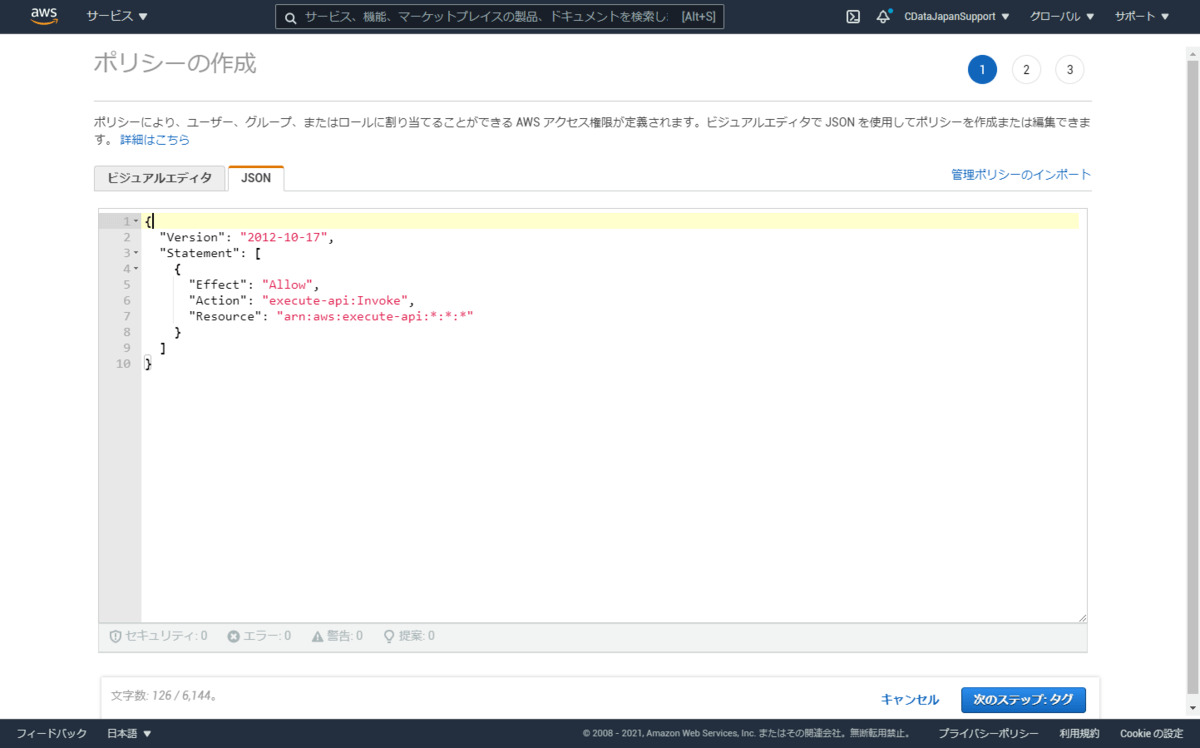Launch CloudShell terminal icon
Screen dimensions: 1200x748
(853, 16)
